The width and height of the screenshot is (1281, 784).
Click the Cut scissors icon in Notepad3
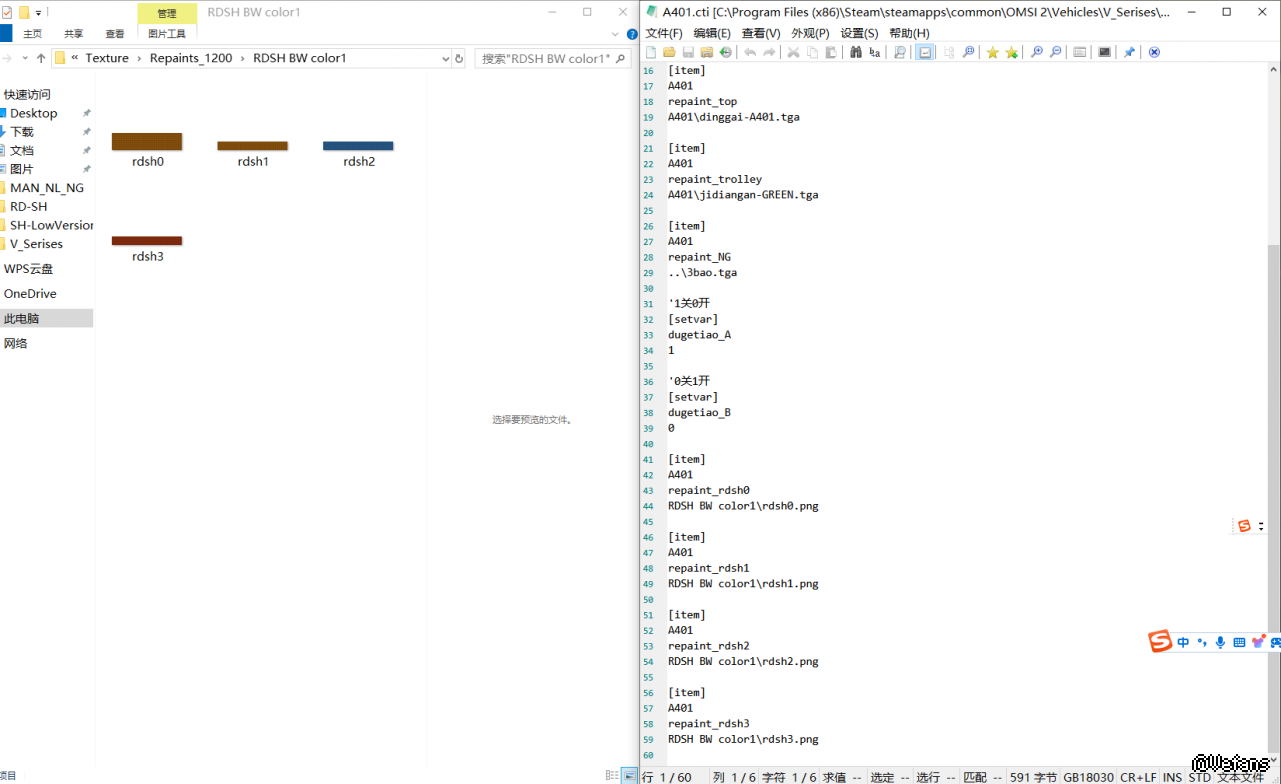(793, 52)
